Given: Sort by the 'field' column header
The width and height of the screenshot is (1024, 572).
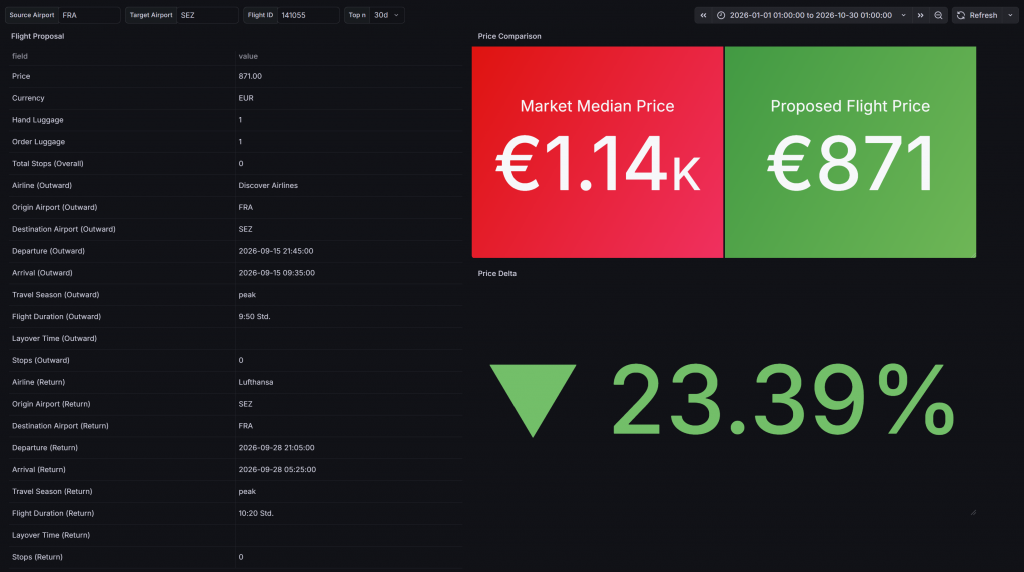Looking at the screenshot, I should [x=20, y=56].
